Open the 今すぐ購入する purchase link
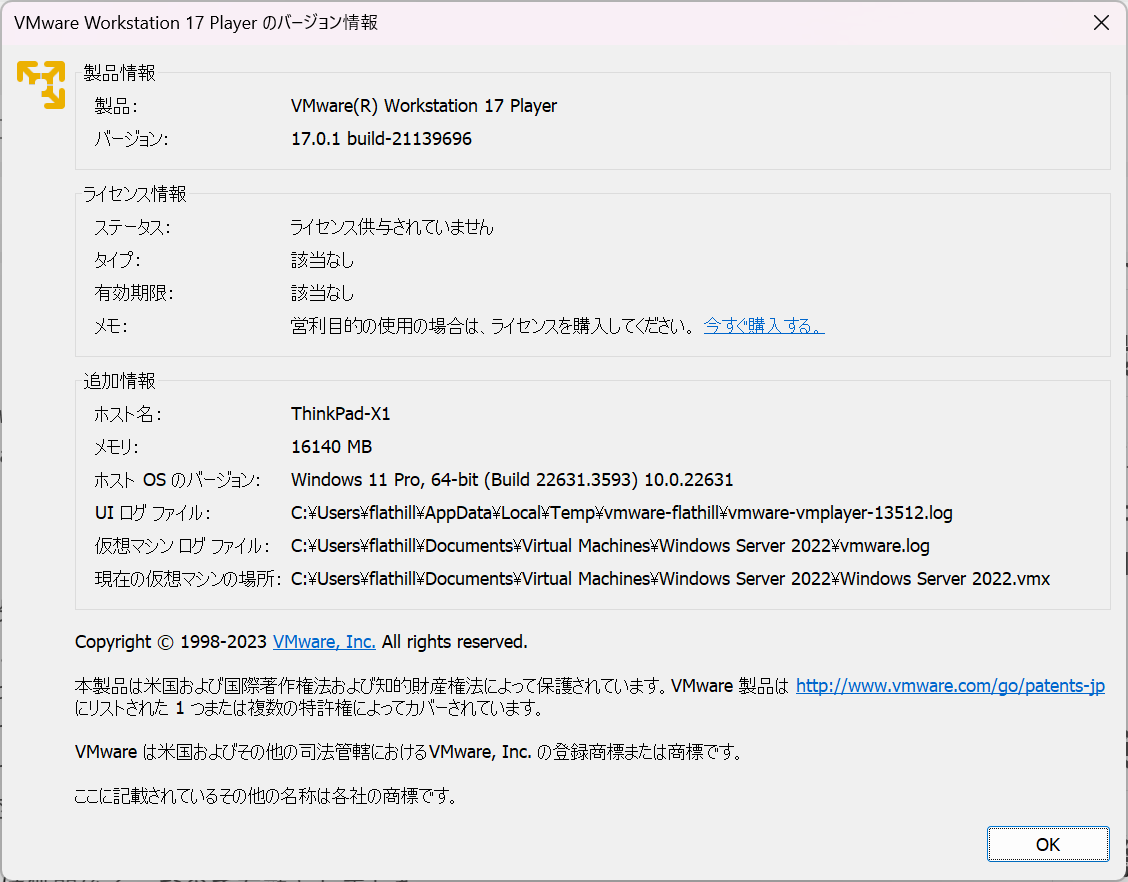The width and height of the screenshot is (1128, 882). pyautogui.click(x=763, y=326)
